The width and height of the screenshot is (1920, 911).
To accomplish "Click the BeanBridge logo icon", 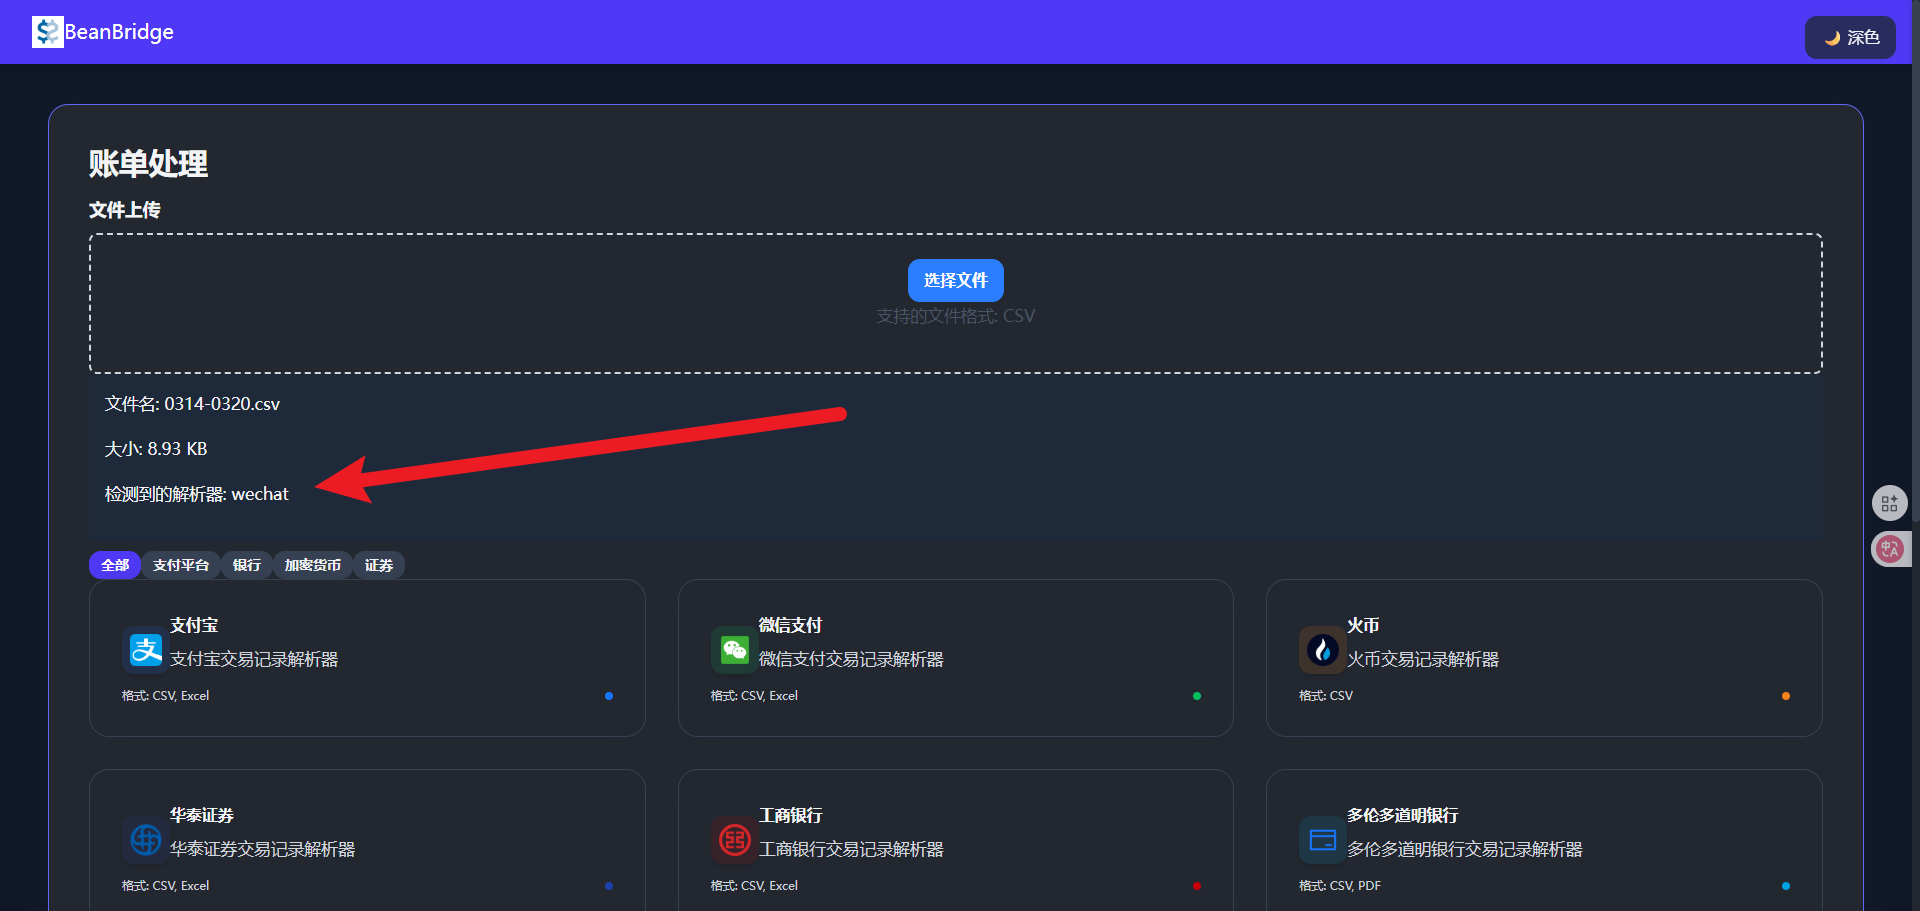I will (47, 32).
